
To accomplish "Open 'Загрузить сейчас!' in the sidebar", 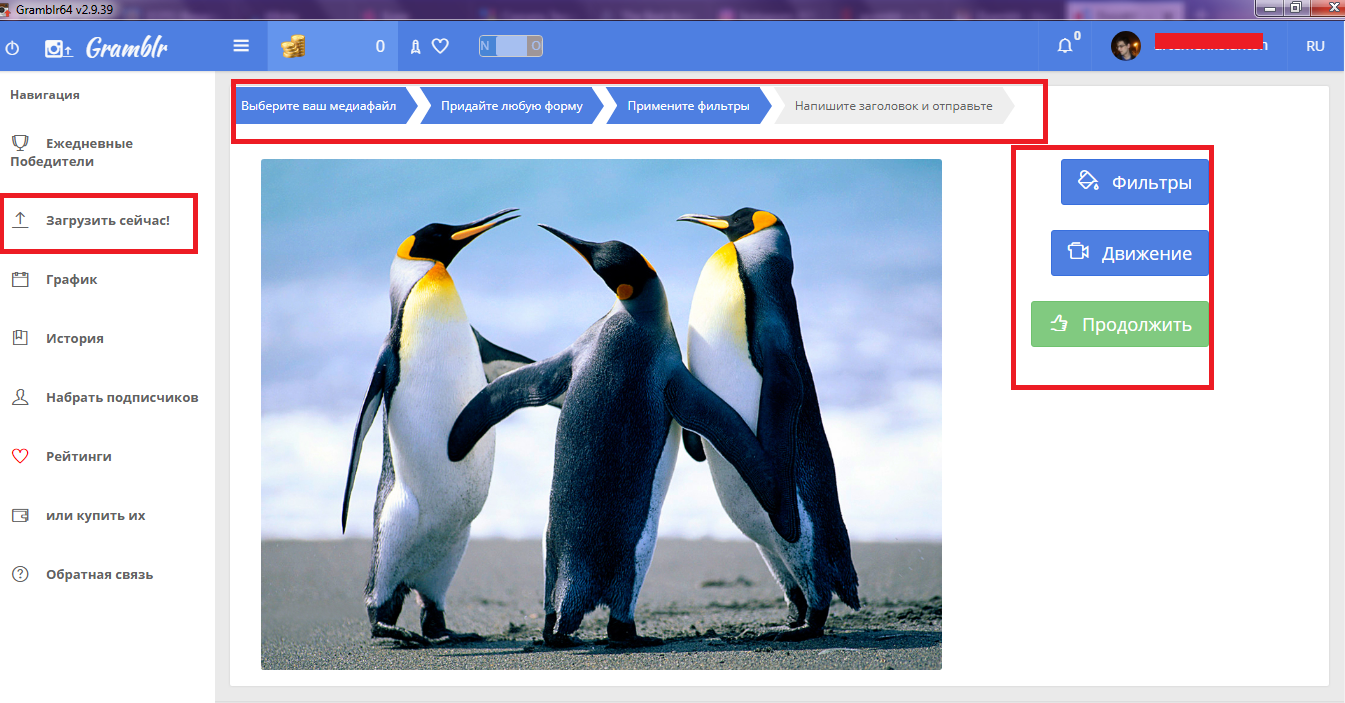I will tap(107, 220).
